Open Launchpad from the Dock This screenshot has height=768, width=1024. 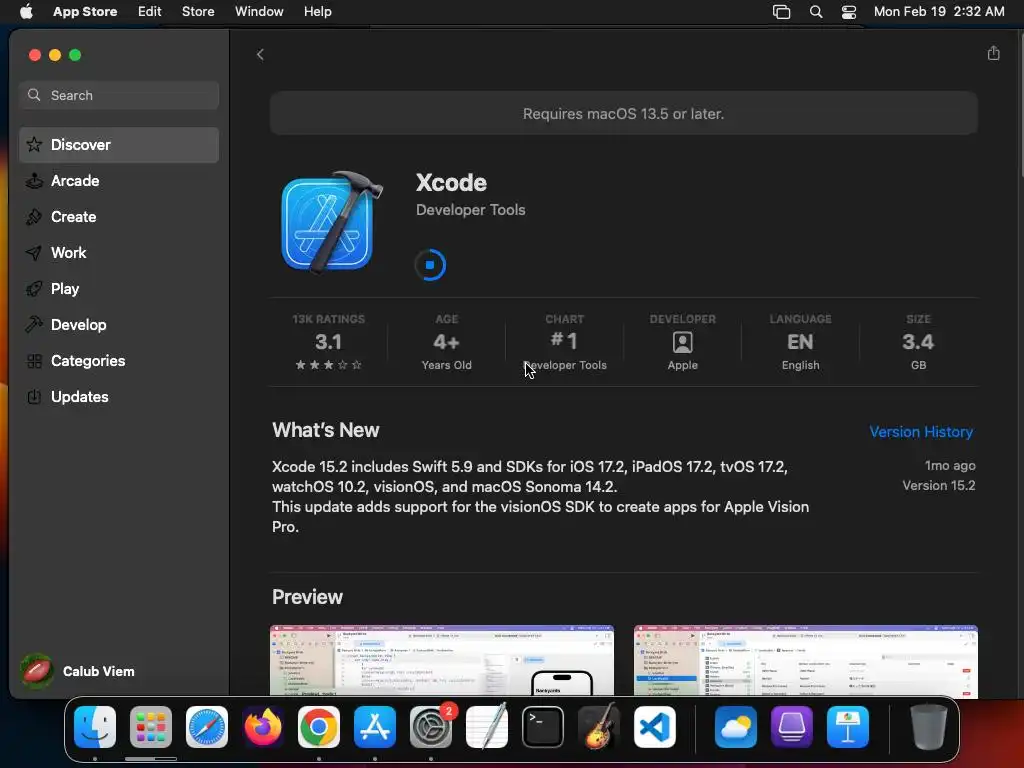(x=151, y=727)
